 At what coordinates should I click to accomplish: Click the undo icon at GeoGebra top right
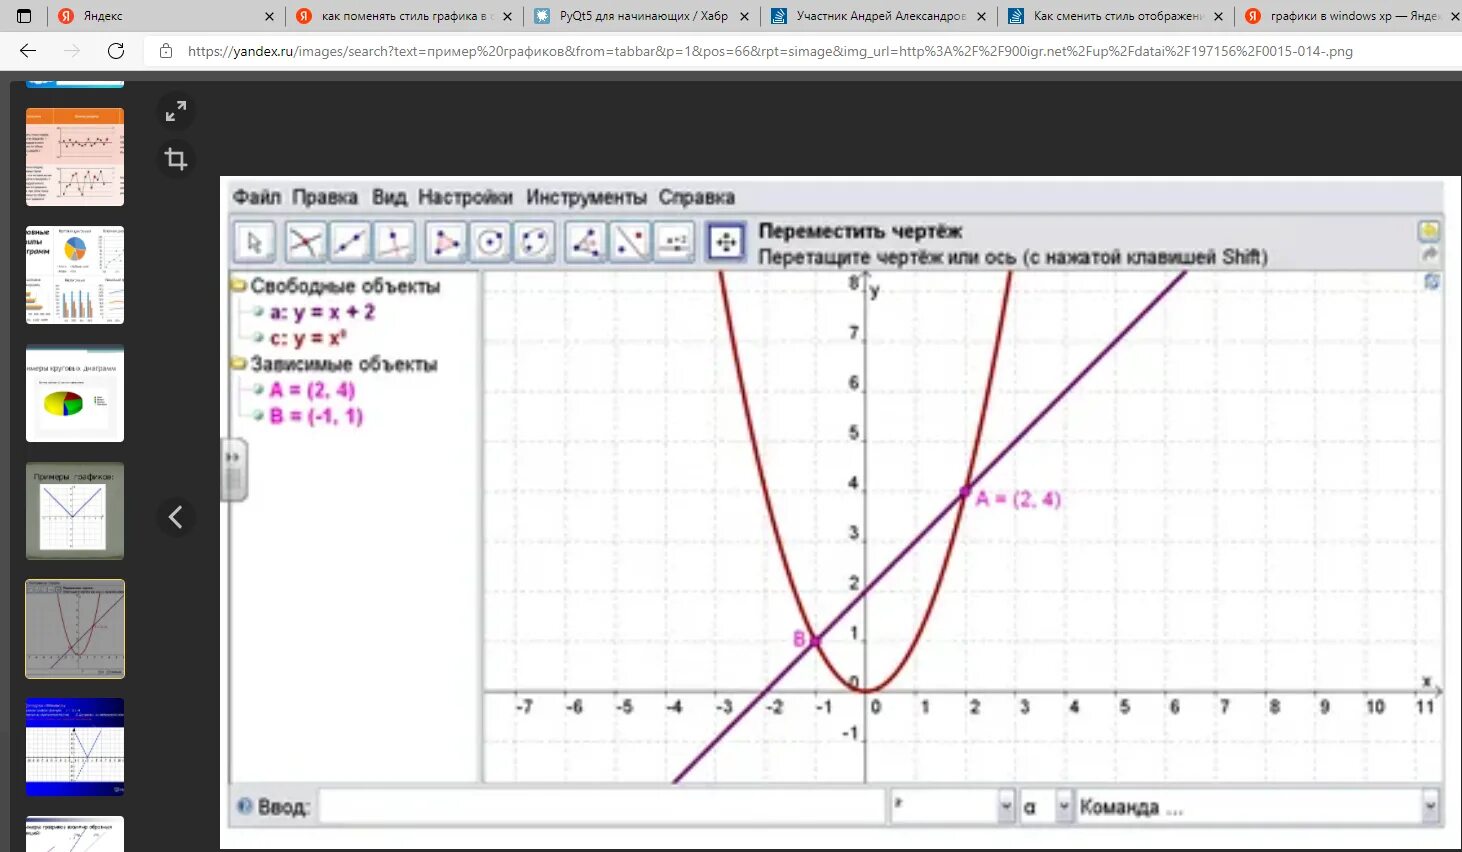point(1429,232)
